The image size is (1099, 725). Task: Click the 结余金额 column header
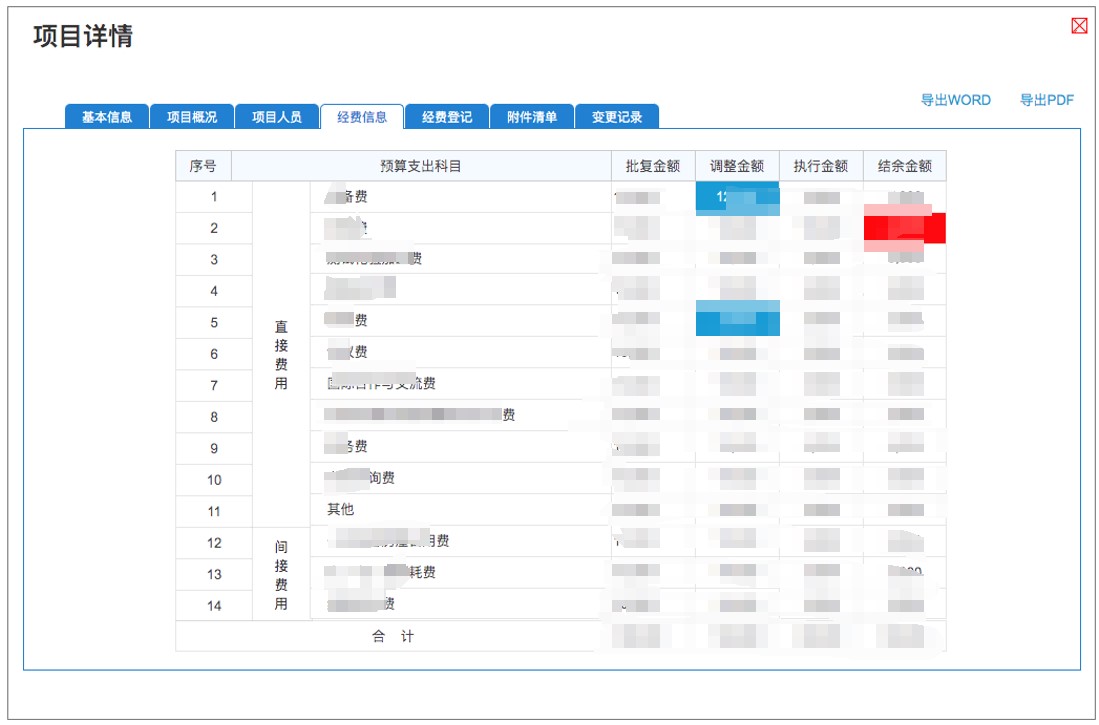coord(905,166)
